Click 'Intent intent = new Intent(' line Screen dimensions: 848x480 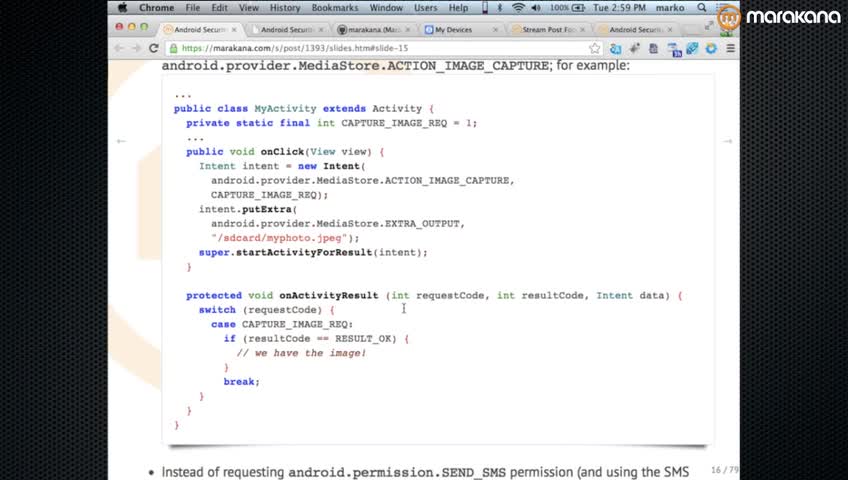tap(282, 166)
